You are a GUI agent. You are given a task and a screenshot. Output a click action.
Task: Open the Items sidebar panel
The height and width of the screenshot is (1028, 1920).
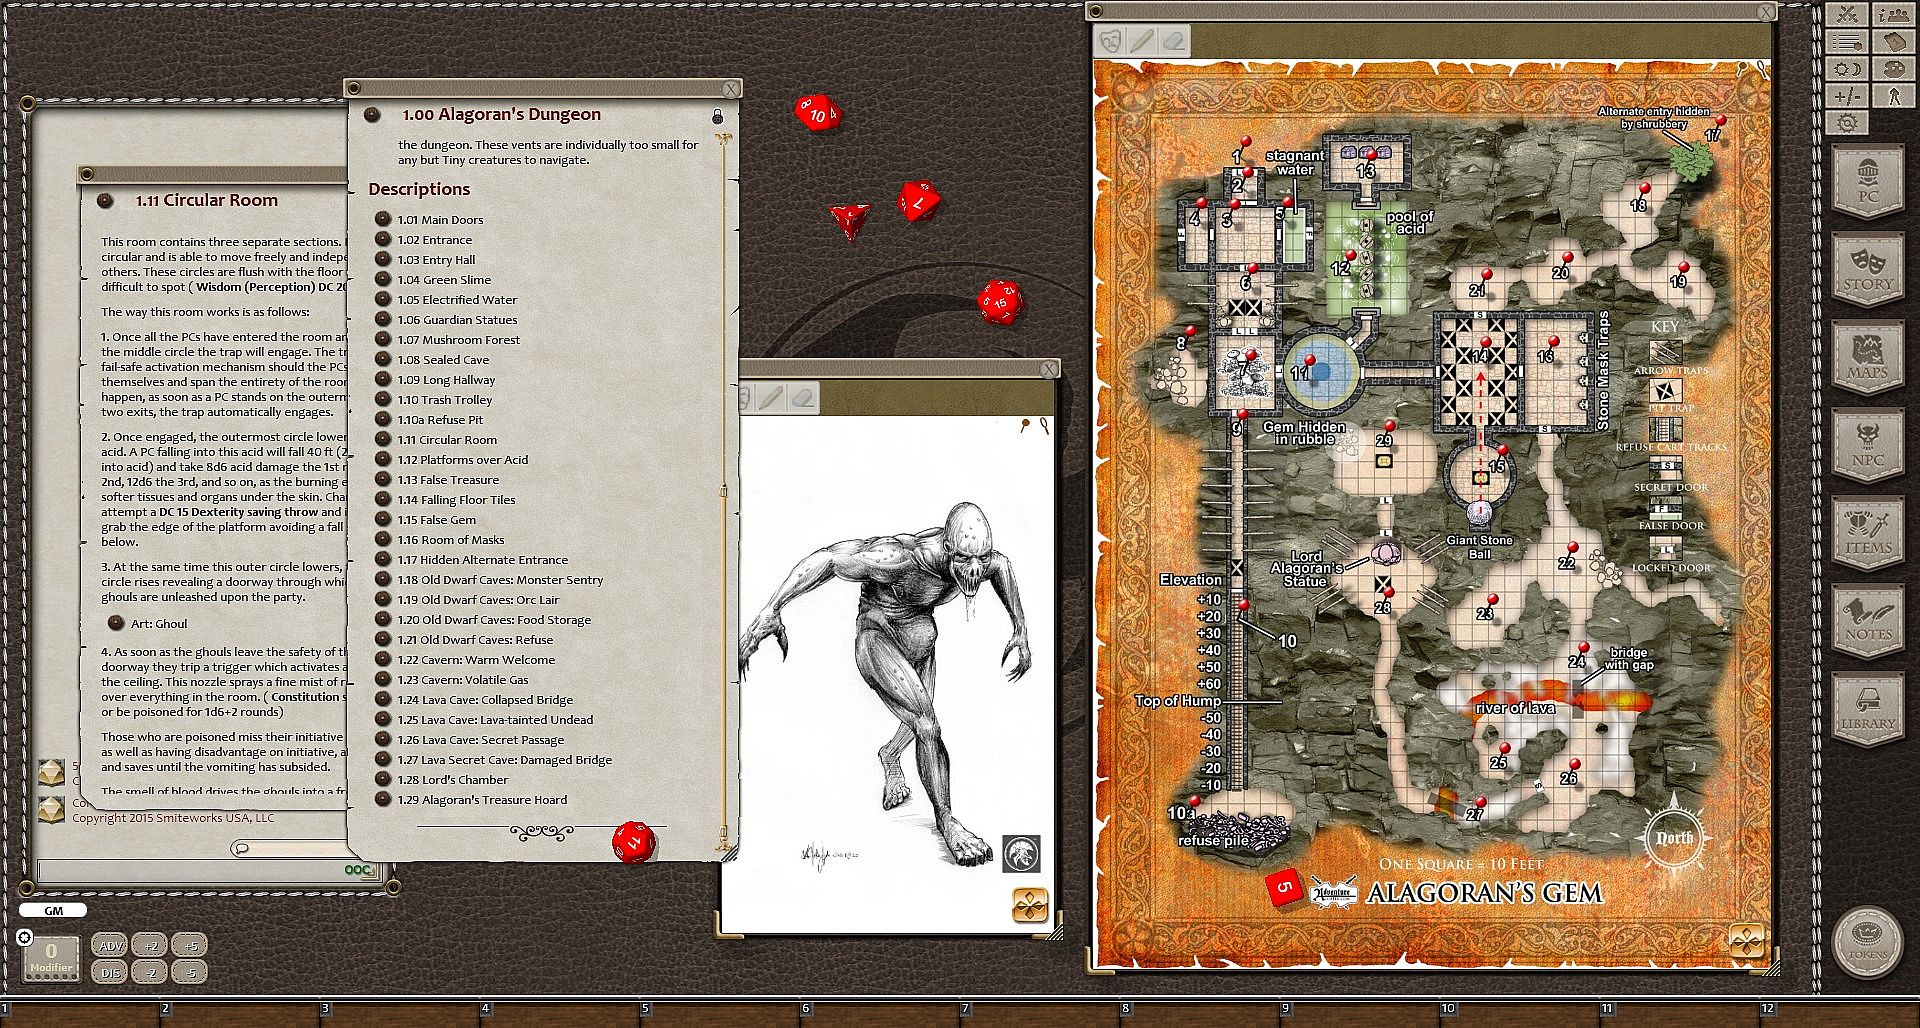1867,532
